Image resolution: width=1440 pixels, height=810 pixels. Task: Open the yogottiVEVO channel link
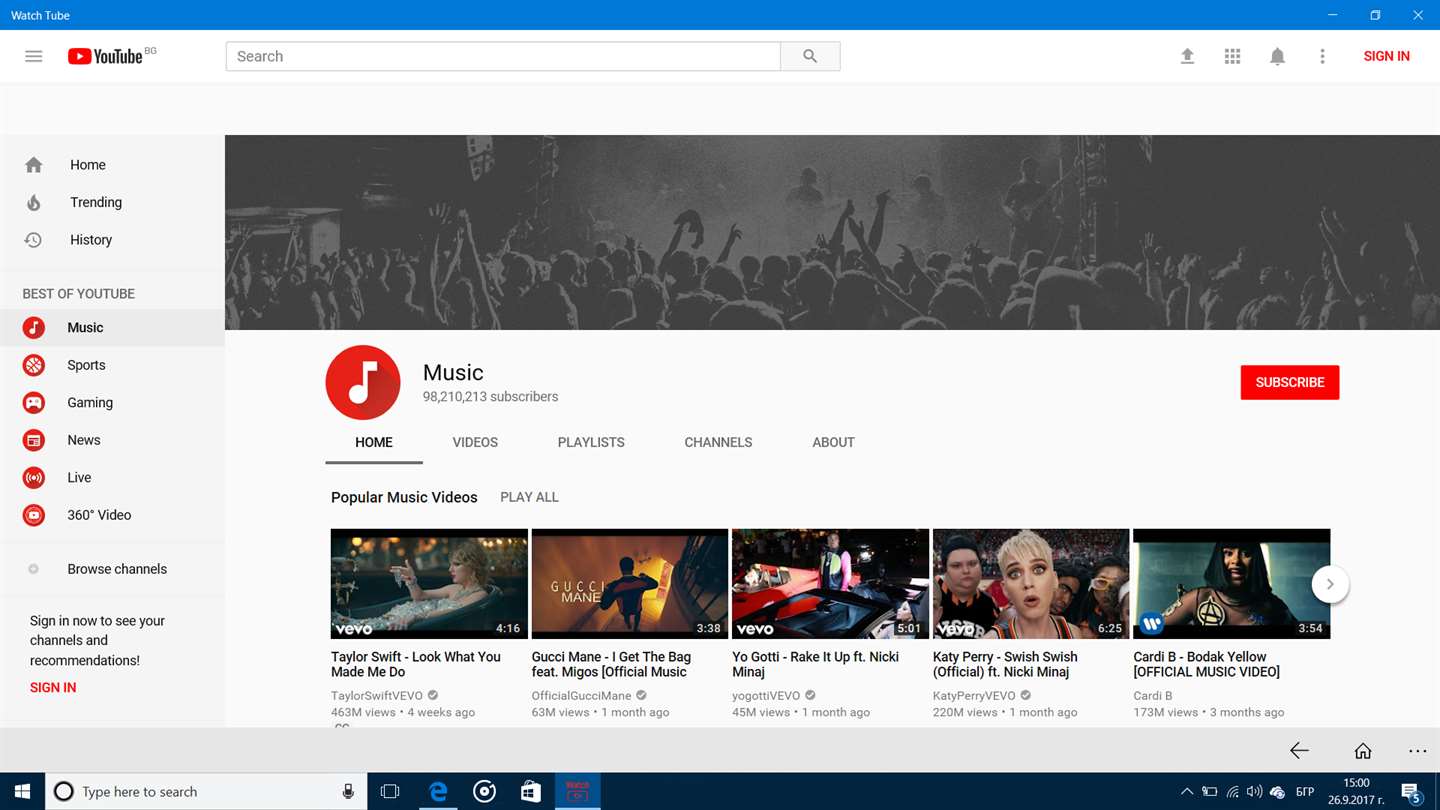tap(766, 695)
